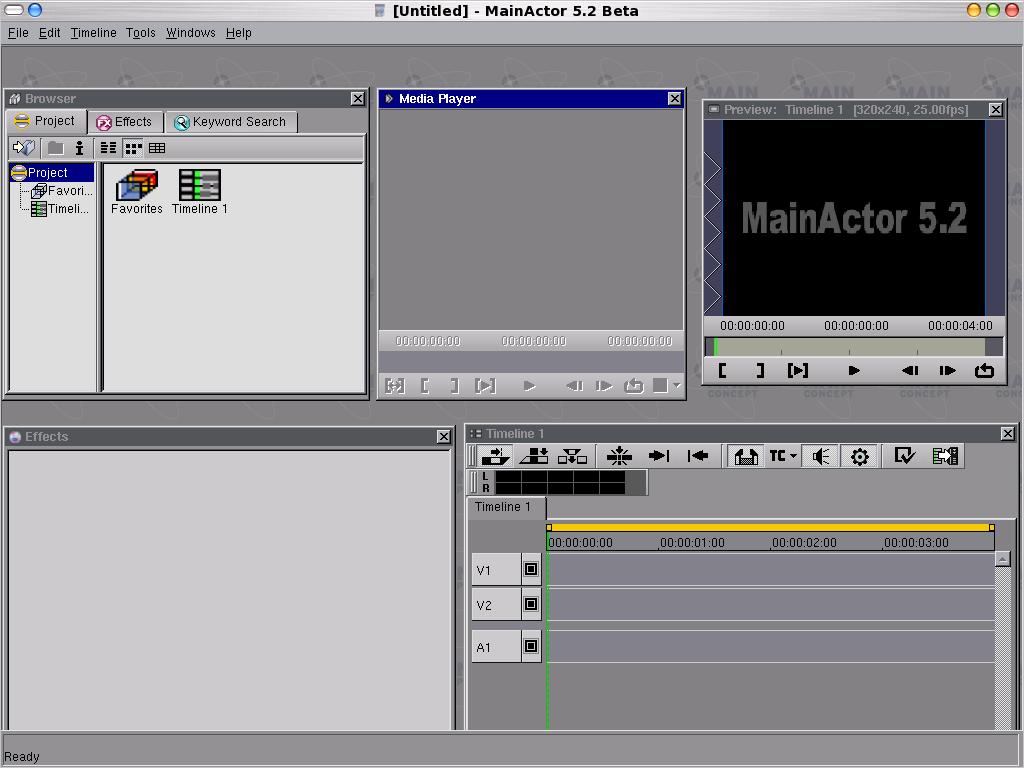Switch to the Effects tab in Browser
This screenshot has height=768, width=1024.
click(x=124, y=122)
